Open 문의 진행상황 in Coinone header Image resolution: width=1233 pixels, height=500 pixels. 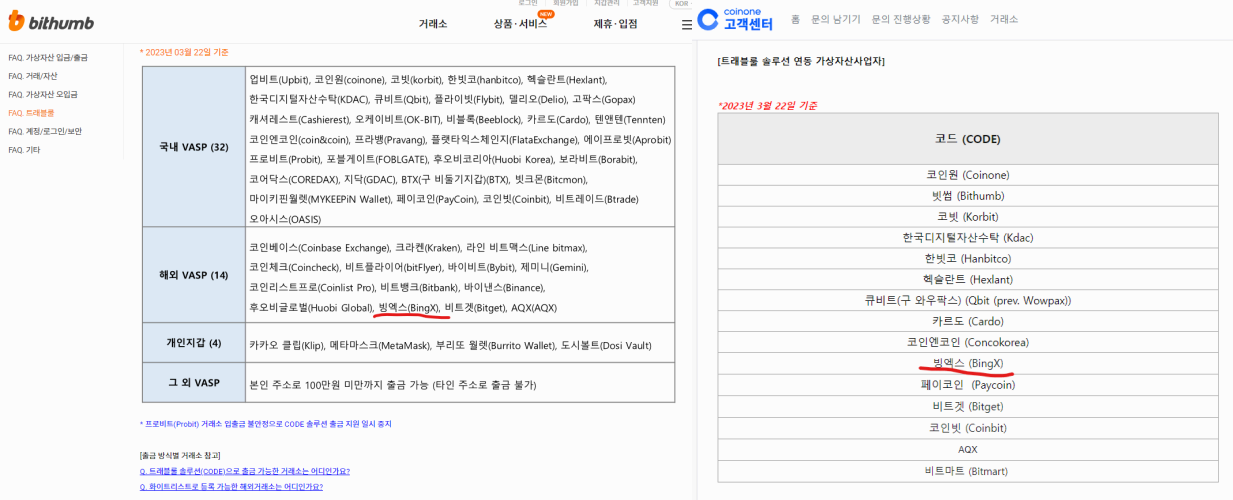click(x=901, y=19)
